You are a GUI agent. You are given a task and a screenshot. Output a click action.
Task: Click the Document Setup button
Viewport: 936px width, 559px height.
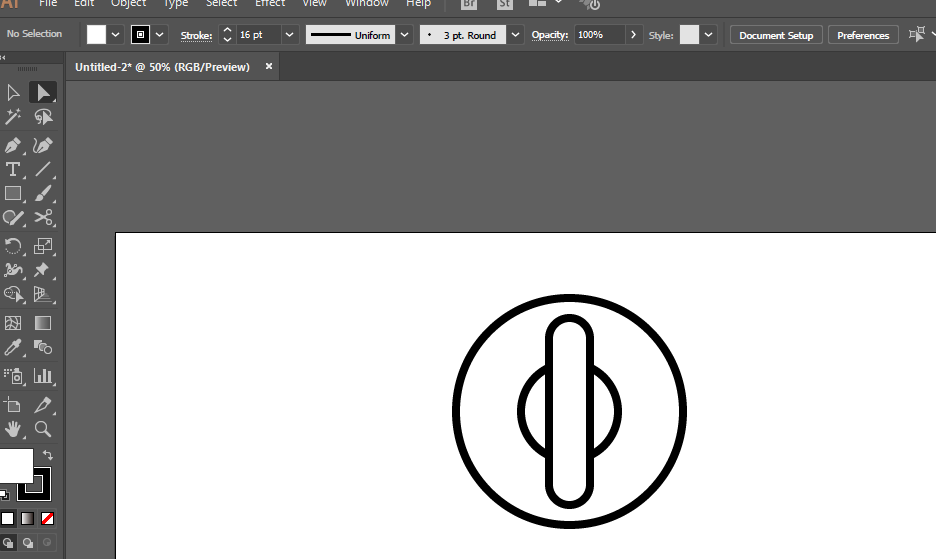[x=776, y=35]
